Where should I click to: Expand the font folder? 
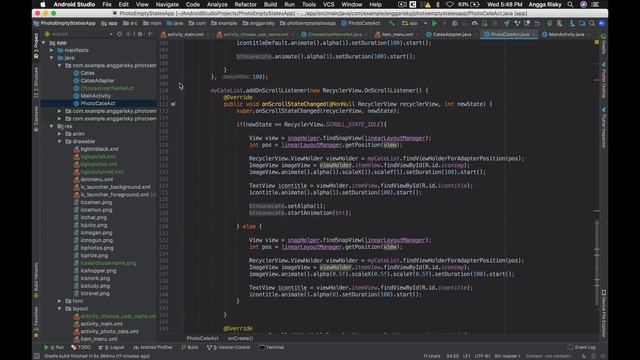coord(59,301)
